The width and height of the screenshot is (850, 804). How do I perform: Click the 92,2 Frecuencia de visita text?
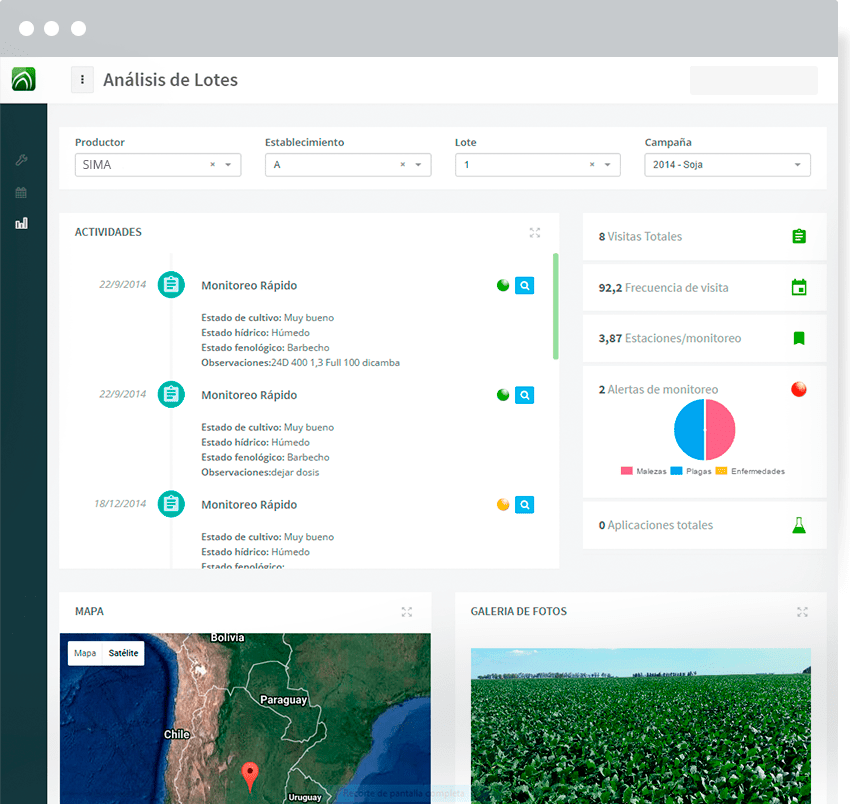(x=664, y=287)
